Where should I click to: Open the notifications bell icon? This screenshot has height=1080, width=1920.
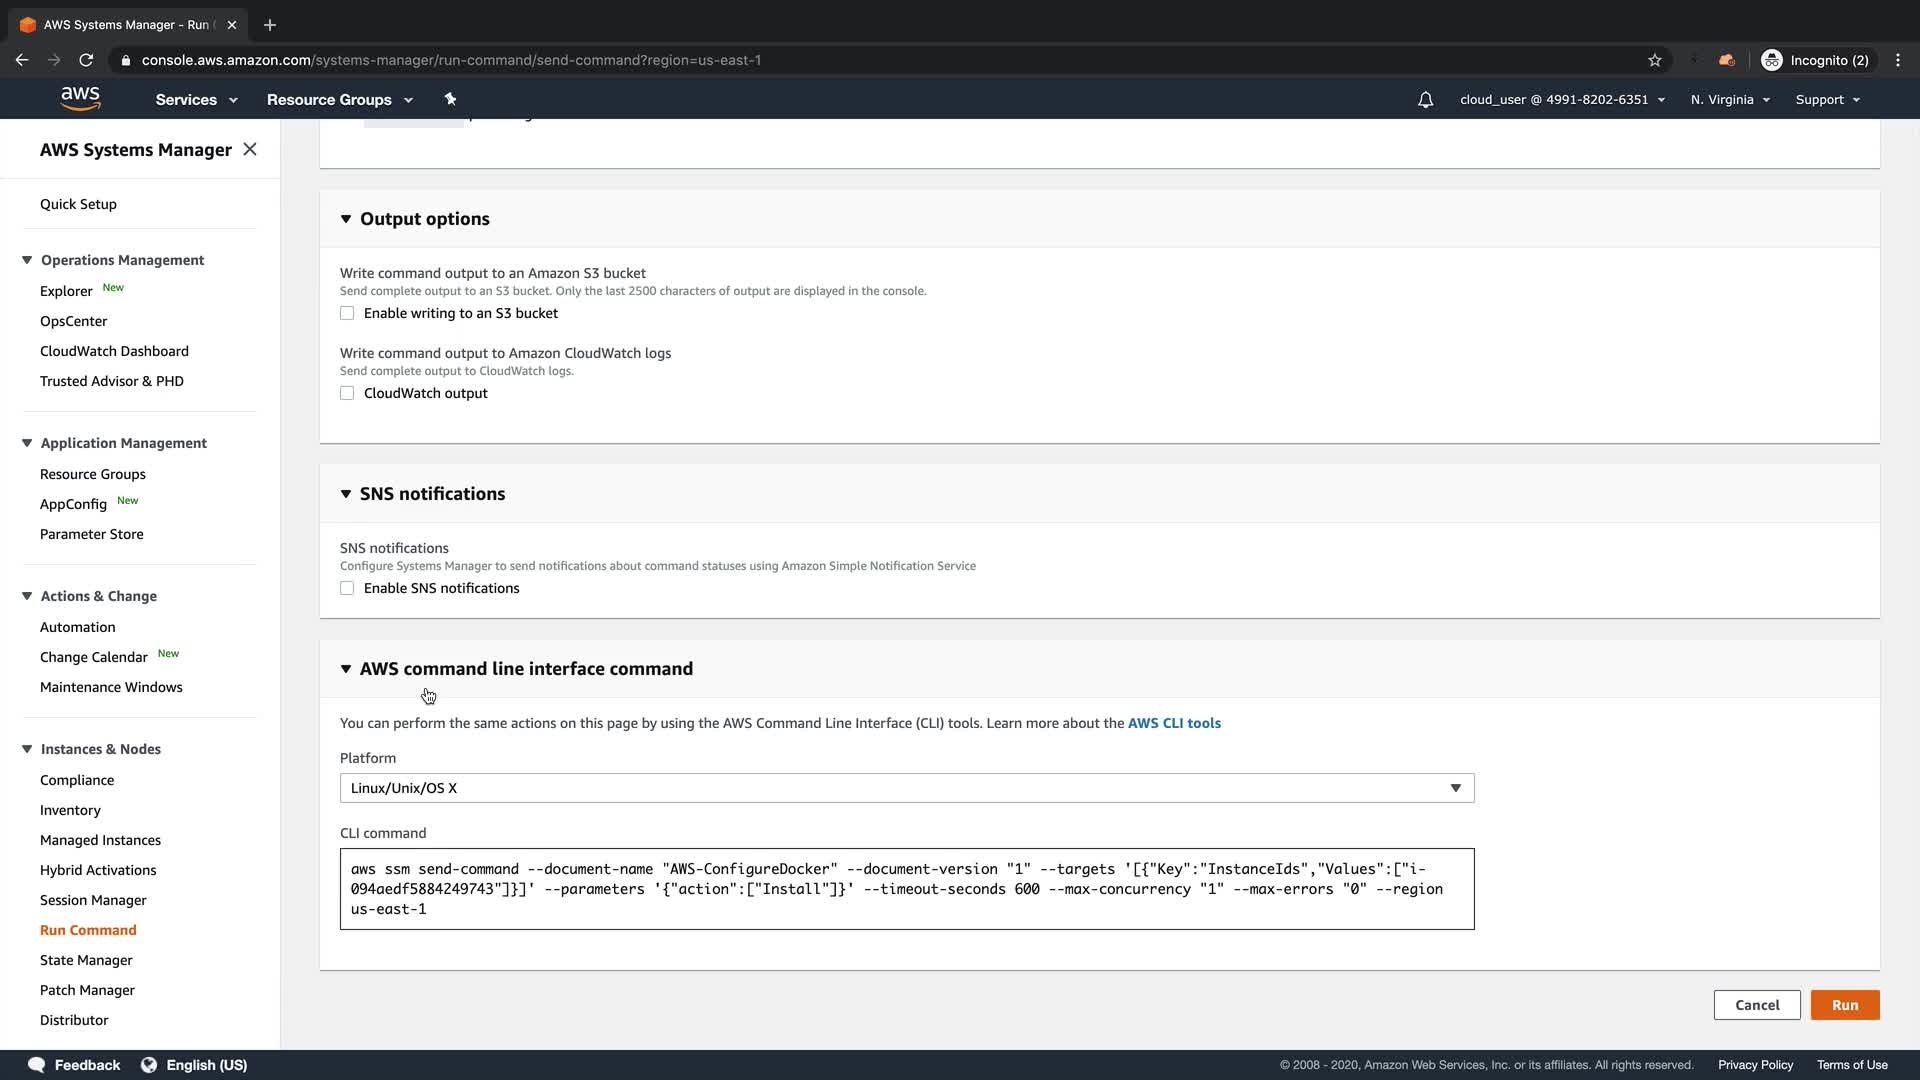pyautogui.click(x=1425, y=100)
